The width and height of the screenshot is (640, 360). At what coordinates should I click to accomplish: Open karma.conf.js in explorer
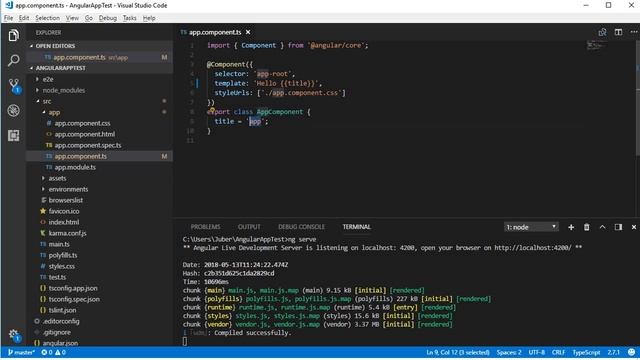67,233
